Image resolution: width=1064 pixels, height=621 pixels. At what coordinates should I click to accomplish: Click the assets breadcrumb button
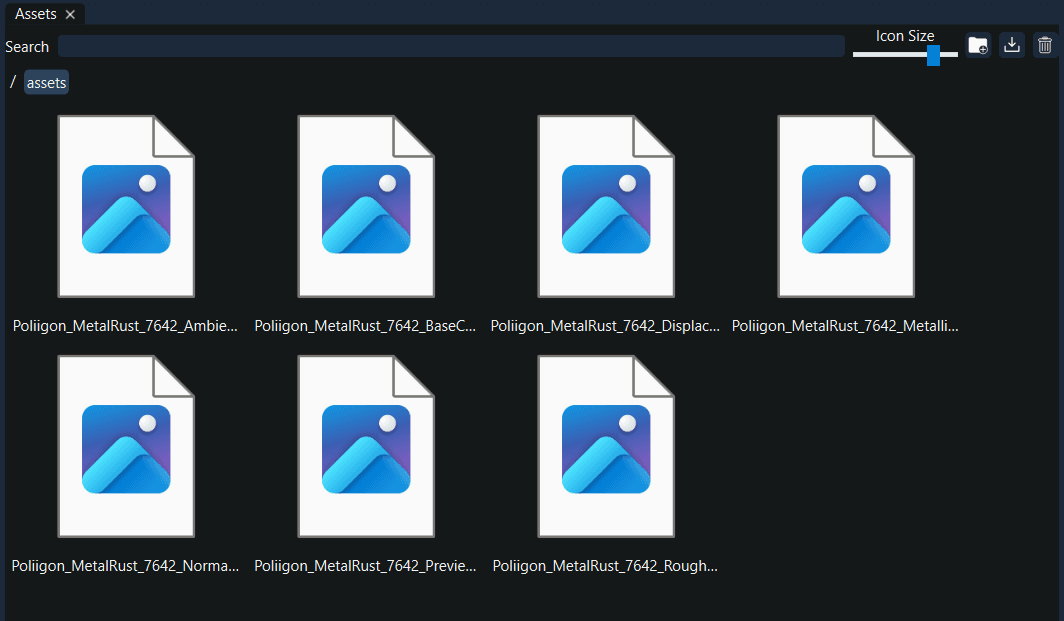46,82
